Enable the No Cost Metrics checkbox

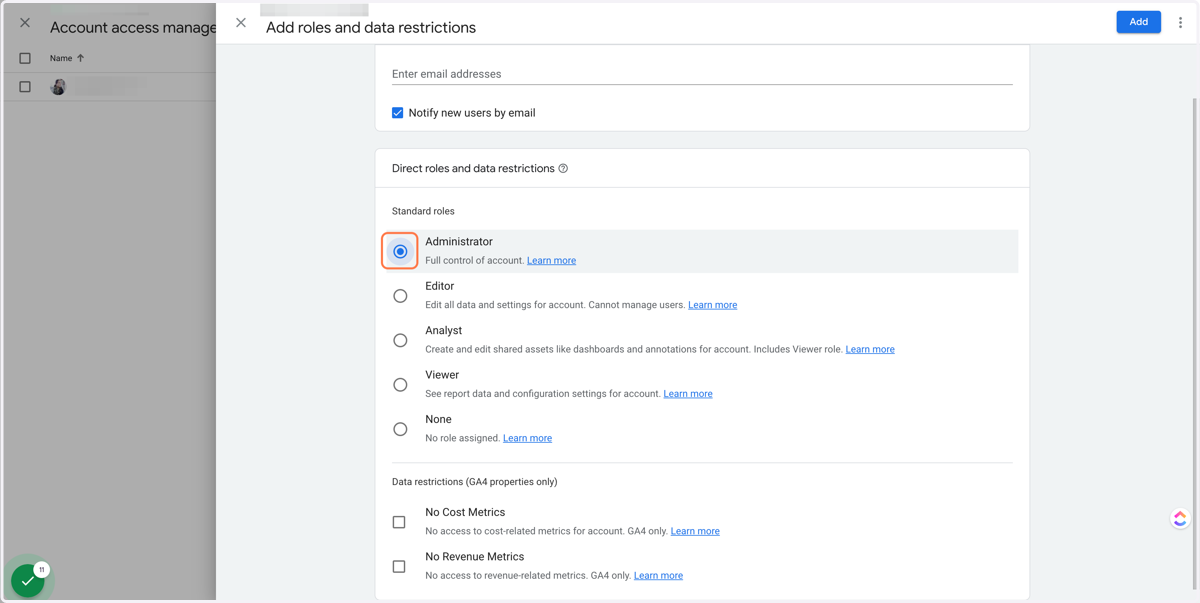tap(399, 522)
